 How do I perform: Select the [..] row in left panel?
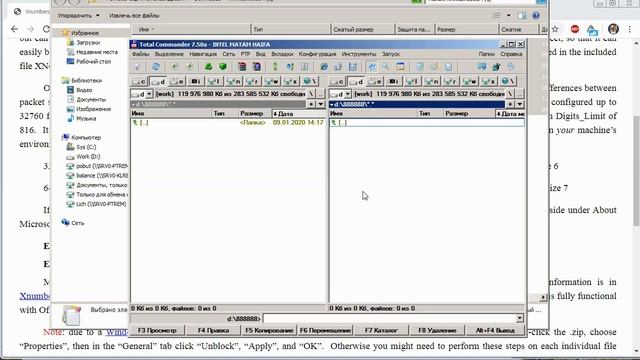click(228, 122)
